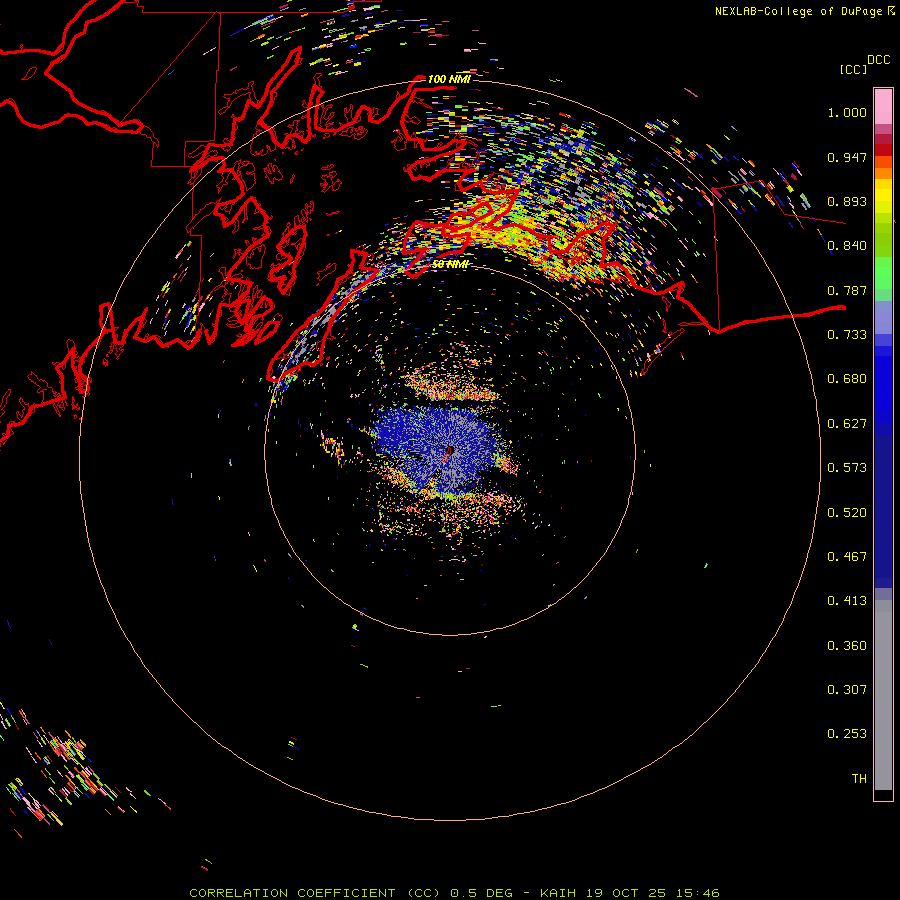
Task: Select the 0.413 scale value
Action: coord(847,601)
